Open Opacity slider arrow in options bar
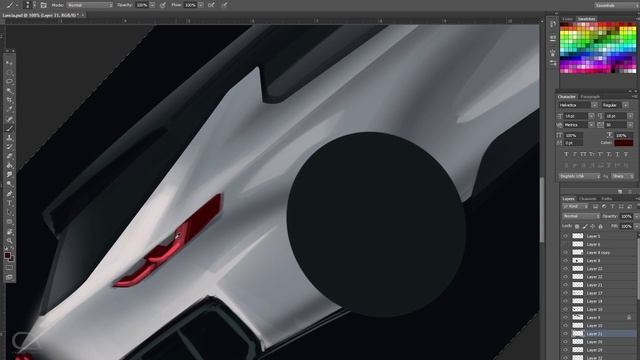 (152, 5)
